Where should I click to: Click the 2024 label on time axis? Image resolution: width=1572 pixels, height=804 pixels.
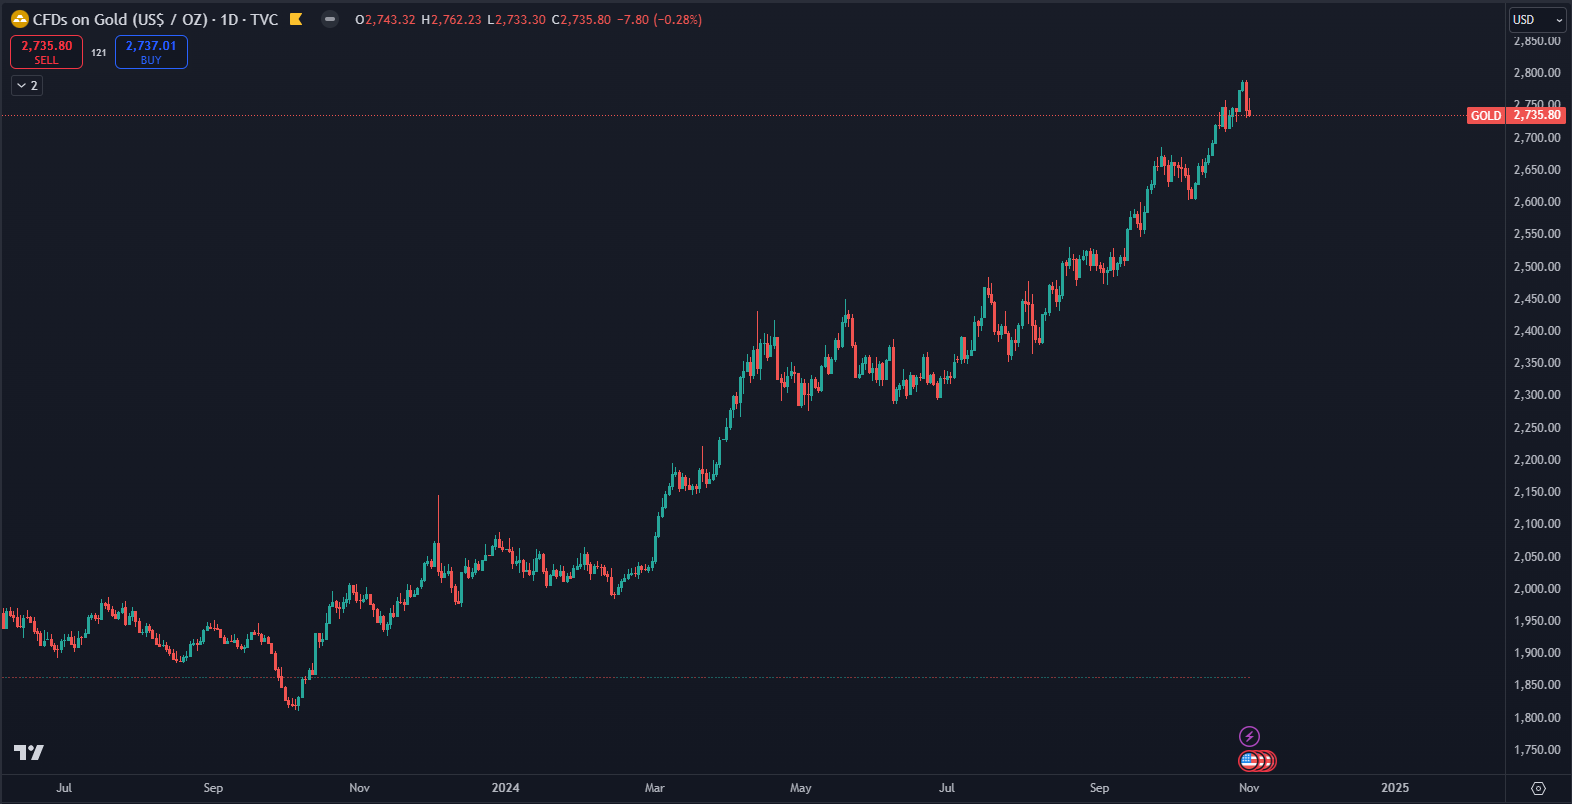pos(506,788)
